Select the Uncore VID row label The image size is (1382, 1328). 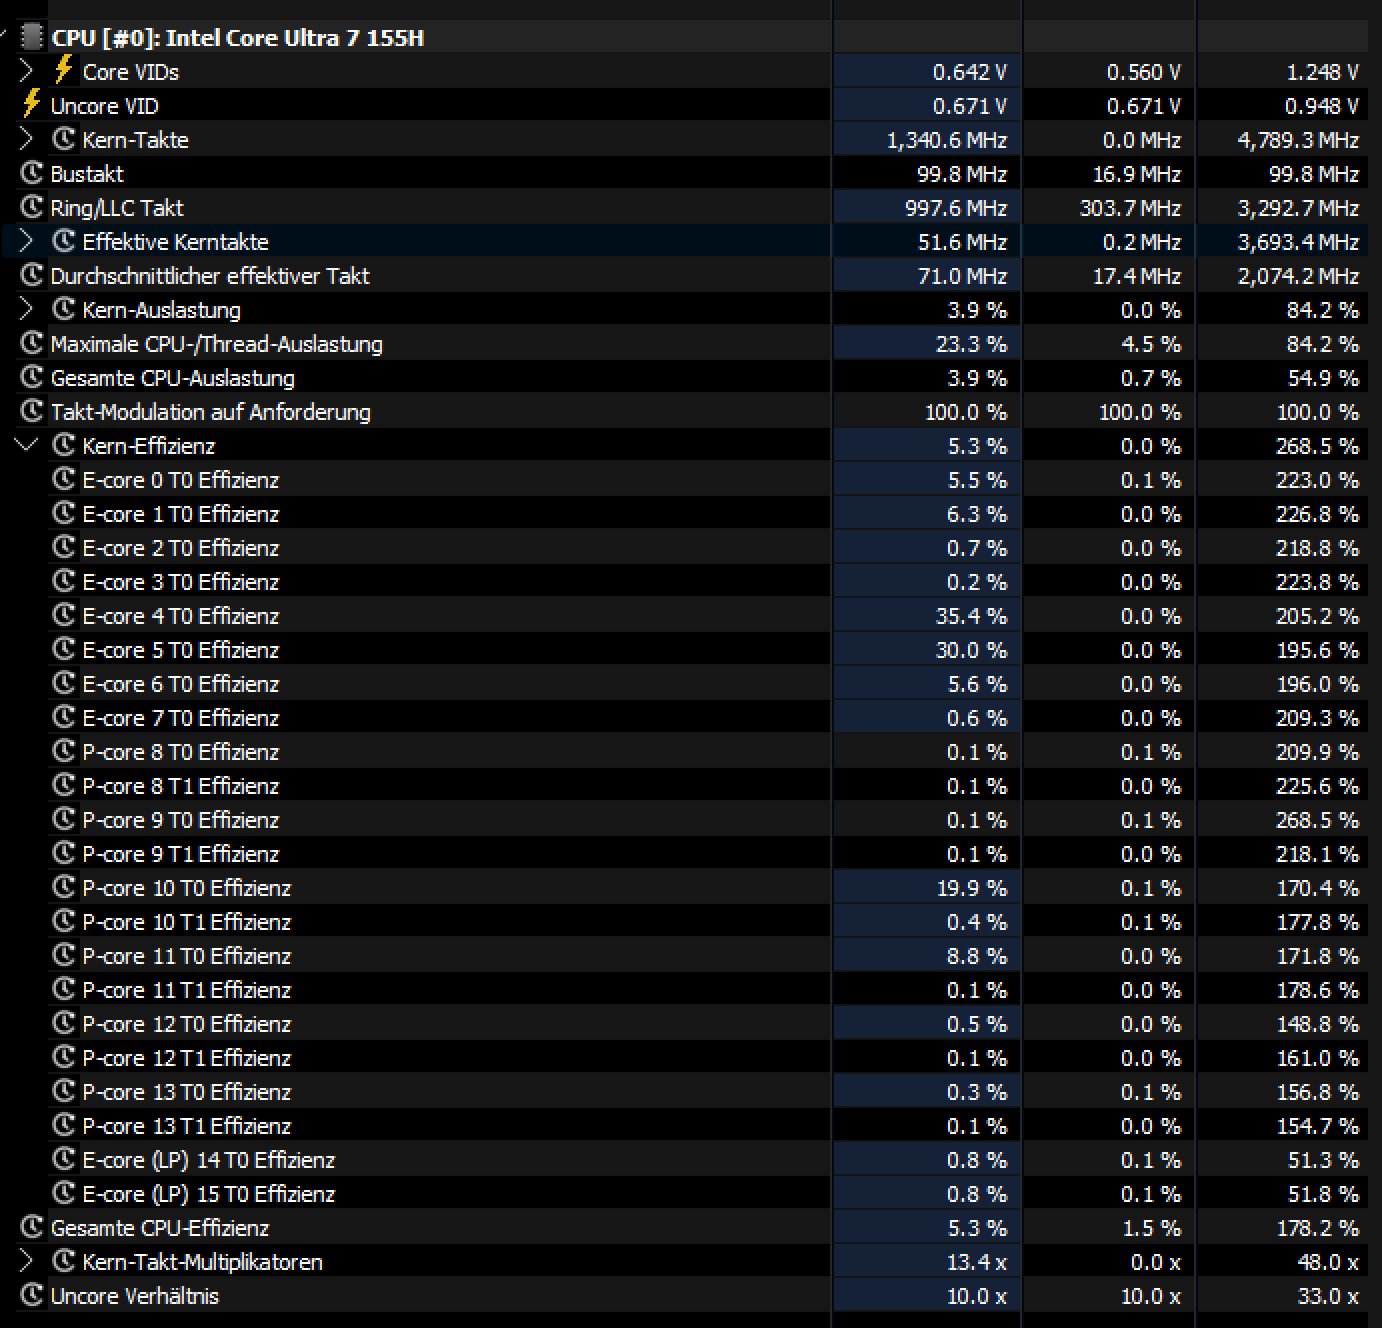click(x=104, y=106)
